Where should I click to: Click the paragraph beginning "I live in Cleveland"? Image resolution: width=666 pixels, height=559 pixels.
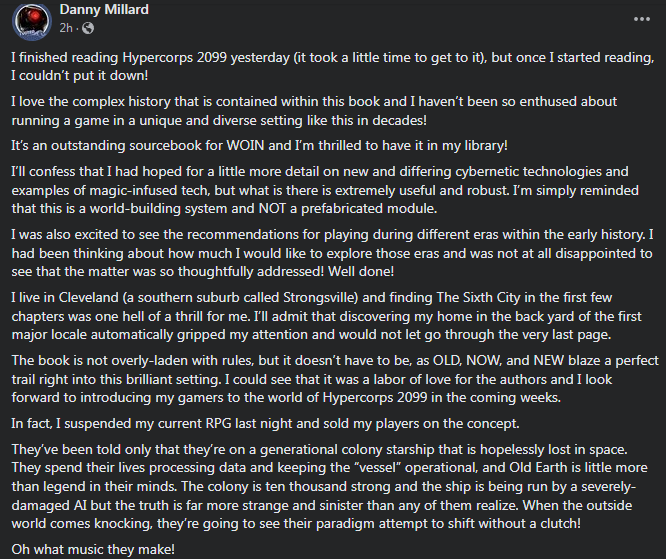coord(326,316)
